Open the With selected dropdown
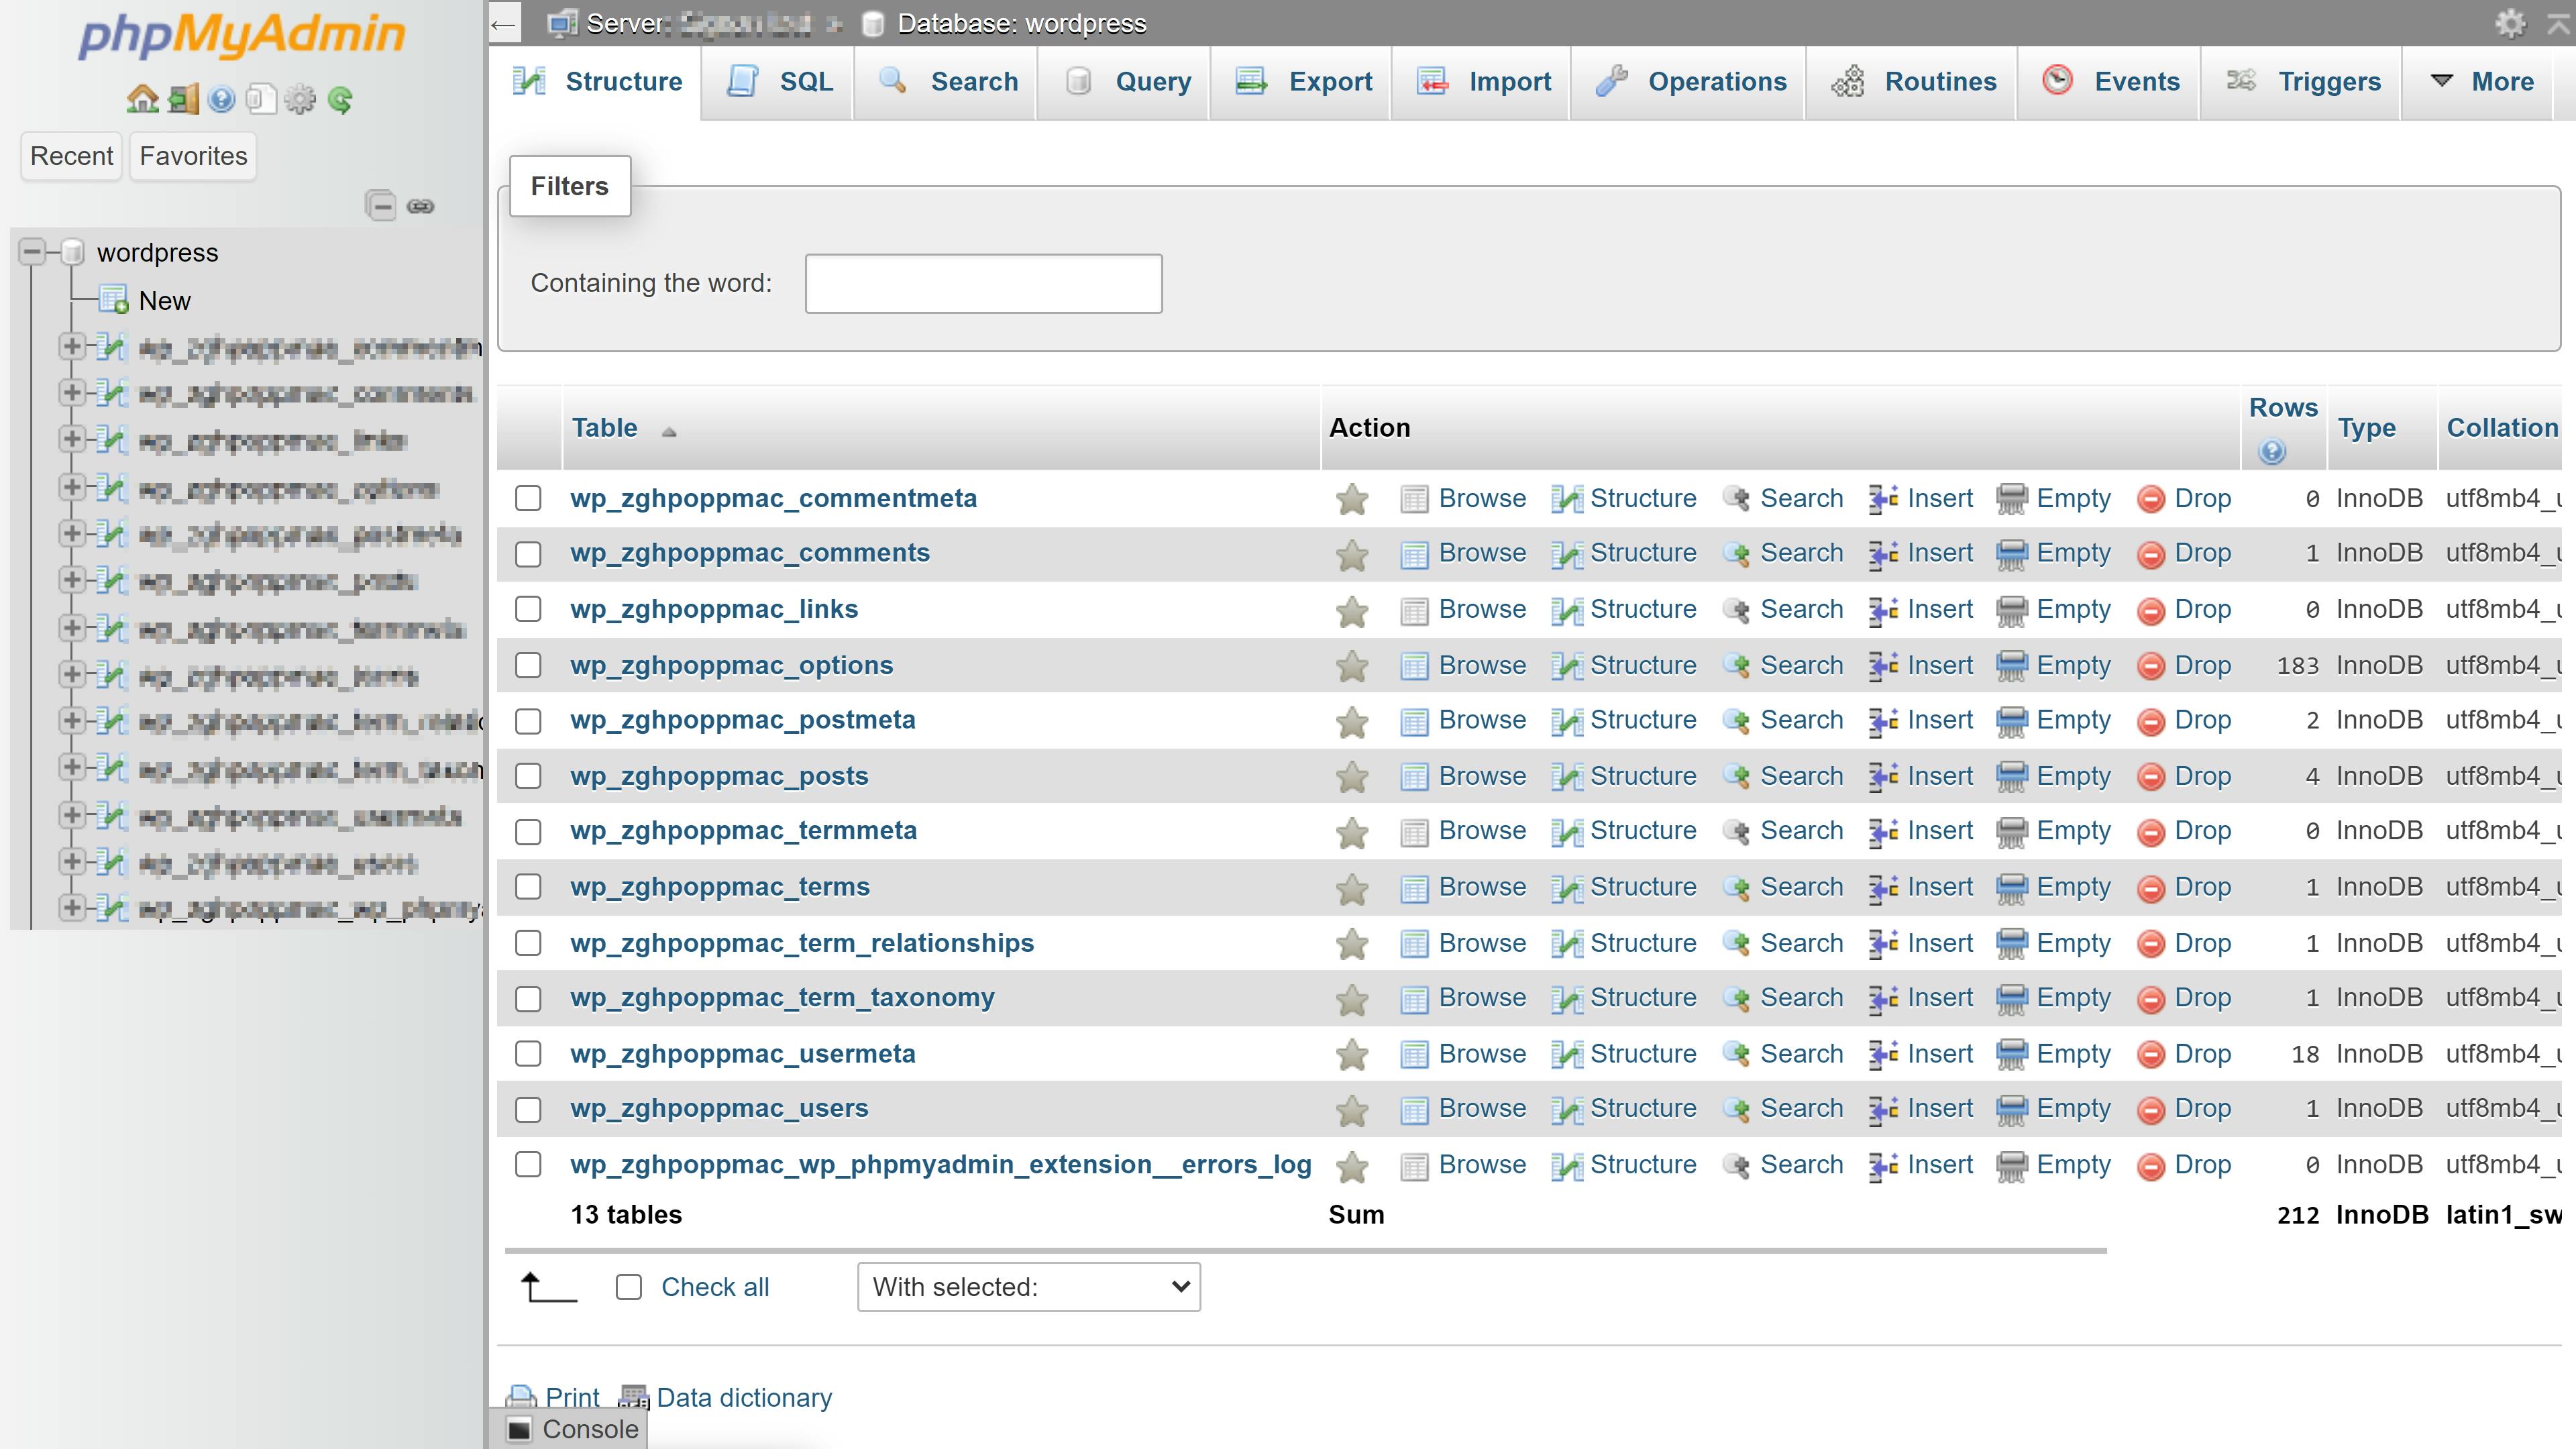Image resolution: width=2576 pixels, height=1449 pixels. click(x=1027, y=1287)
